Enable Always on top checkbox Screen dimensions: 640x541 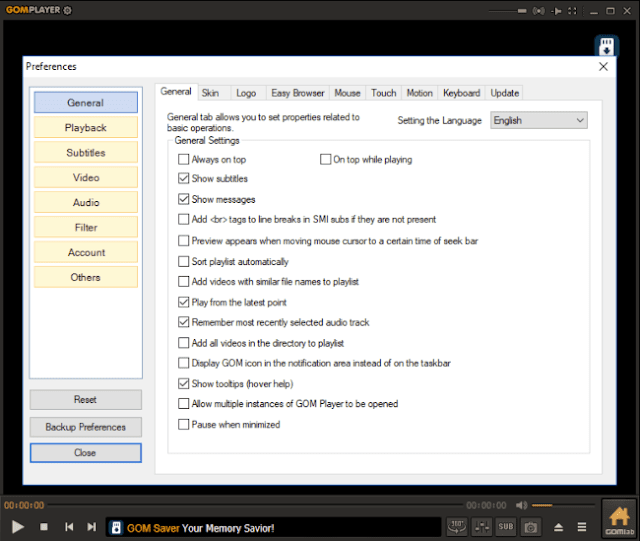tap(184, 159)
